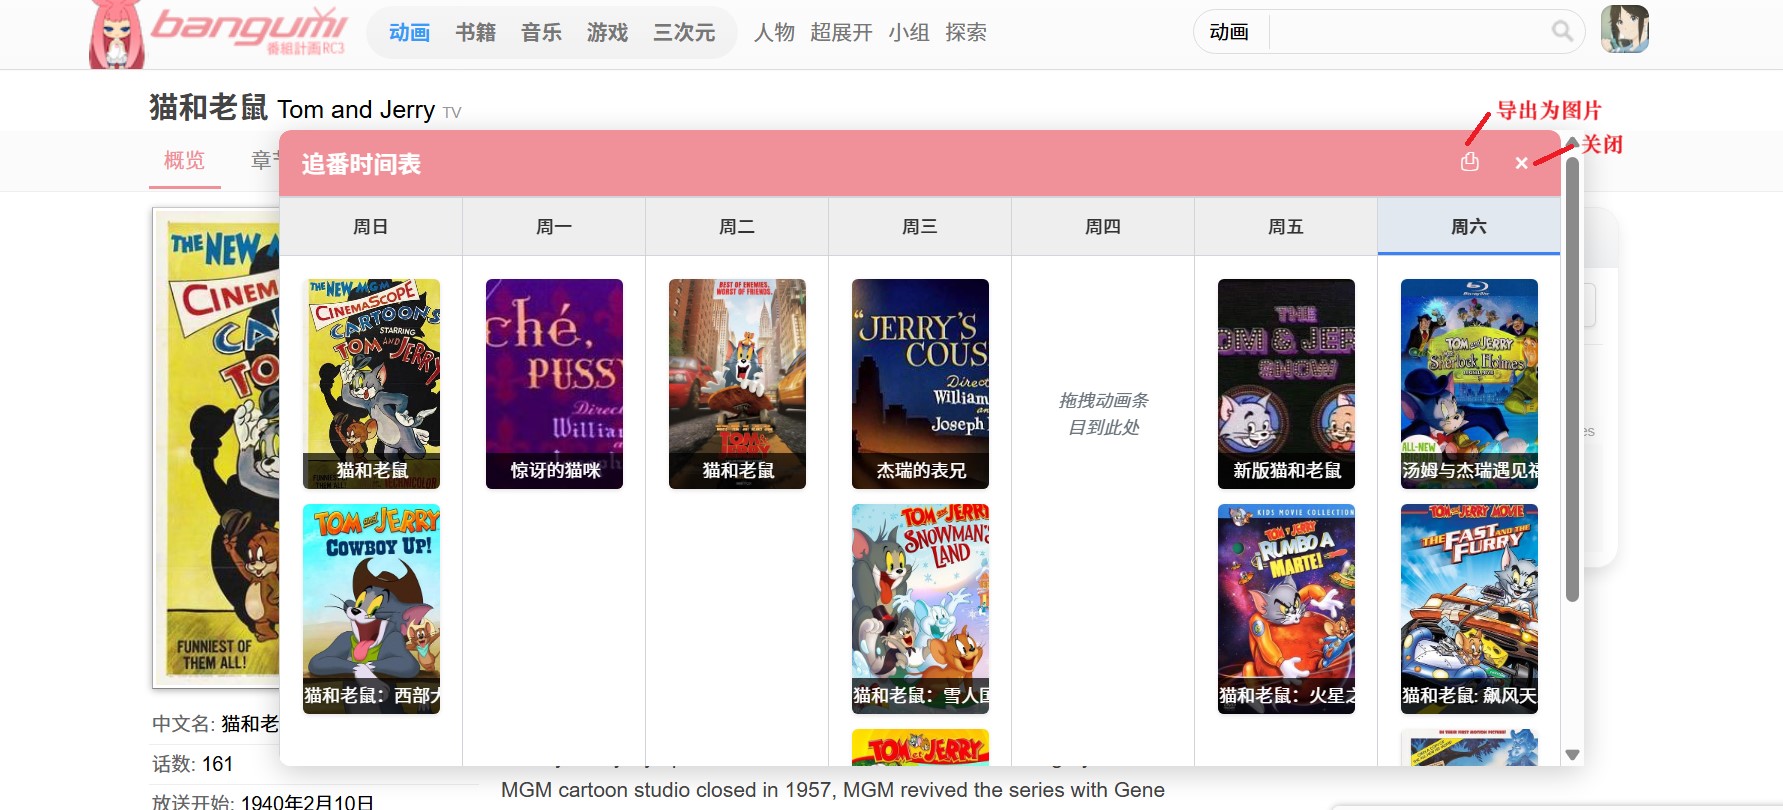Select the 周六 column header
This screenshot has width=1783, height=810.
coord(1469,227)
